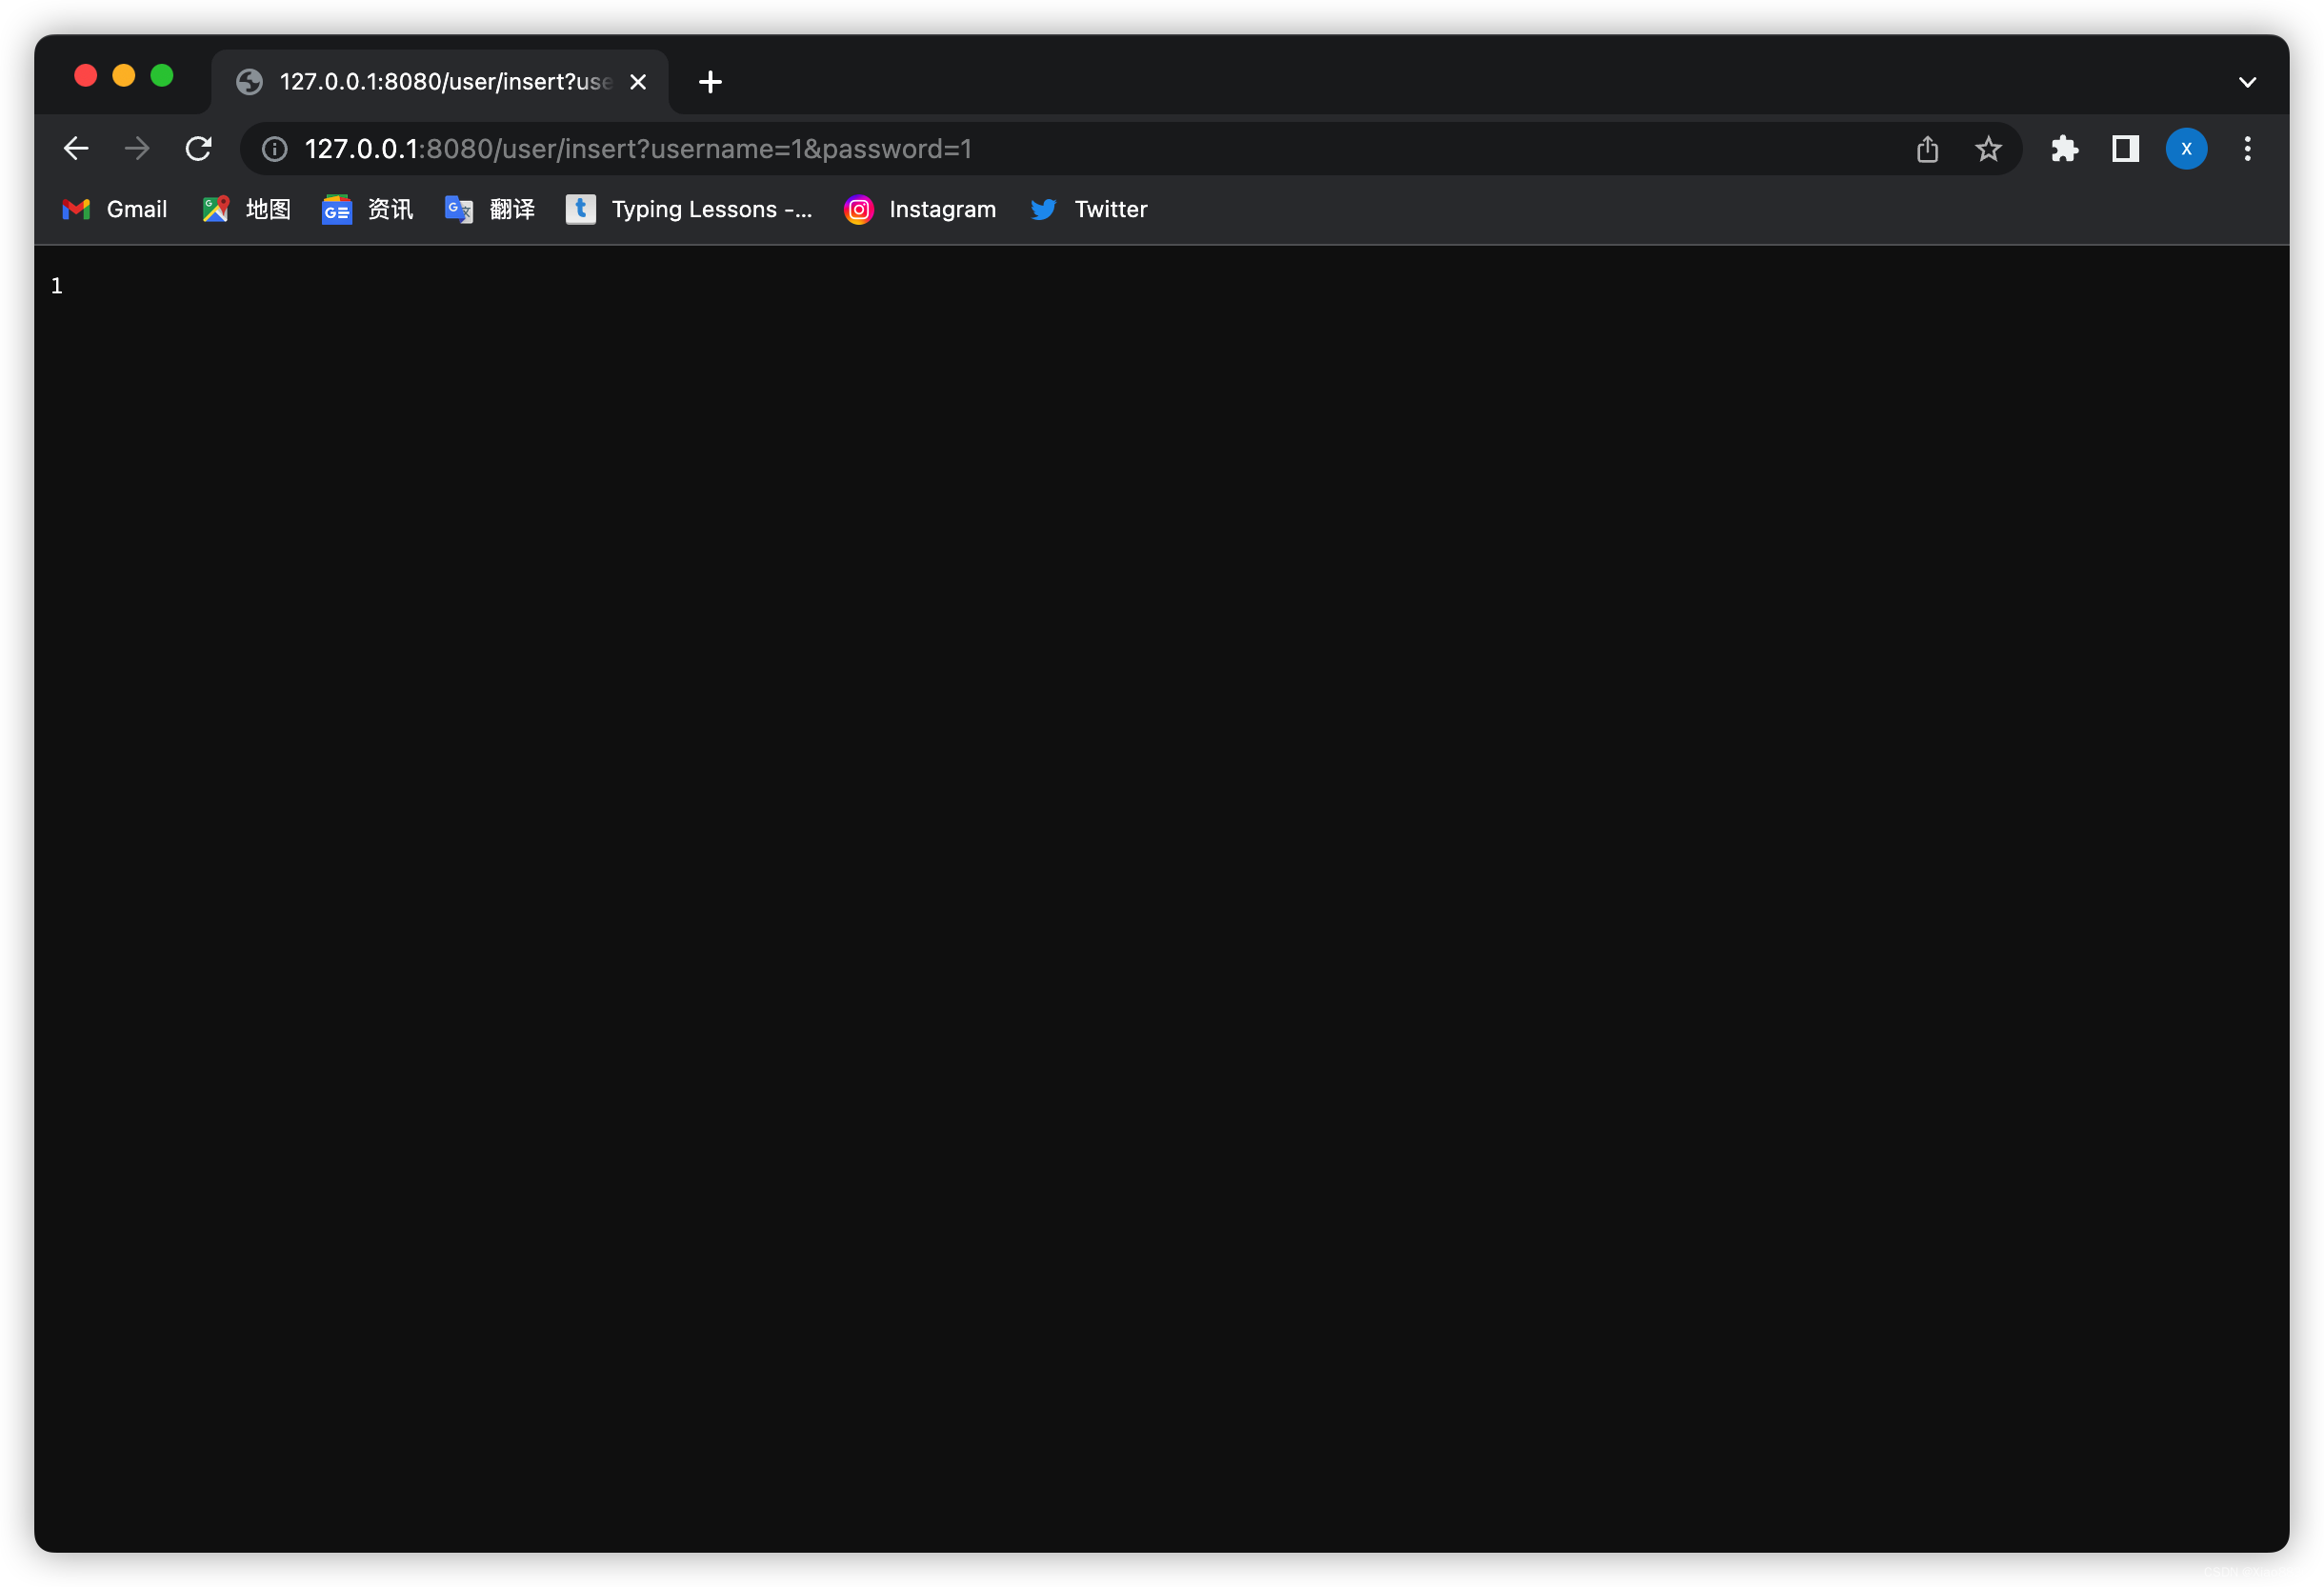Click the Instagram bookmark icon
This screenshot has height=1587, width=2324.
point(858,209)
